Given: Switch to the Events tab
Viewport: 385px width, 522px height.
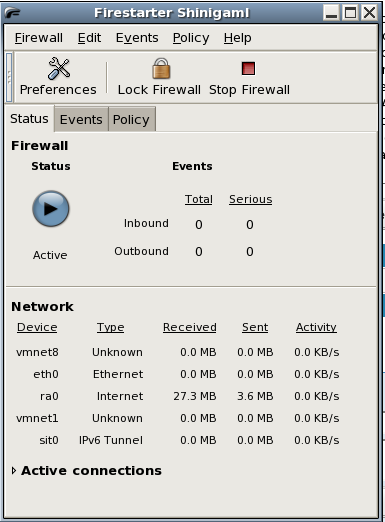Looking at the screenshot, I should point(81,119).
